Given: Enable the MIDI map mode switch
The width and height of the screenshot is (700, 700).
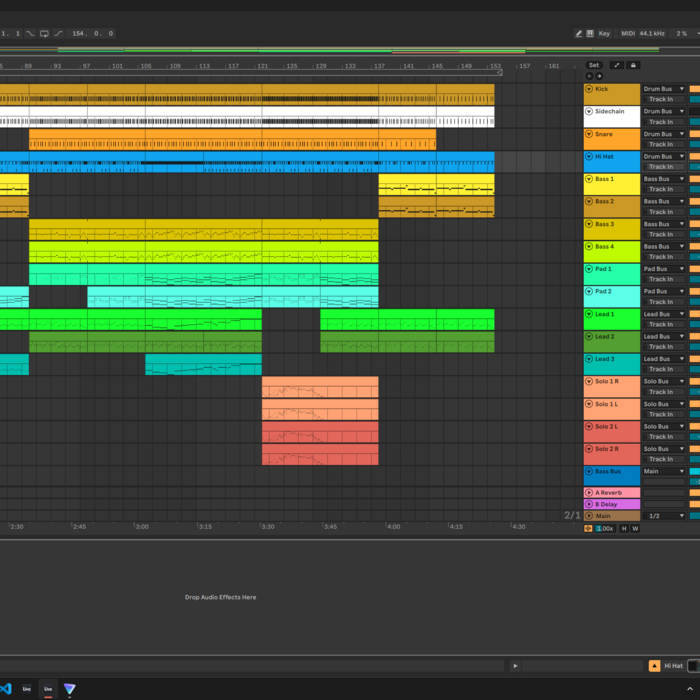Looking at the screenshot, I should click(628, 33).
